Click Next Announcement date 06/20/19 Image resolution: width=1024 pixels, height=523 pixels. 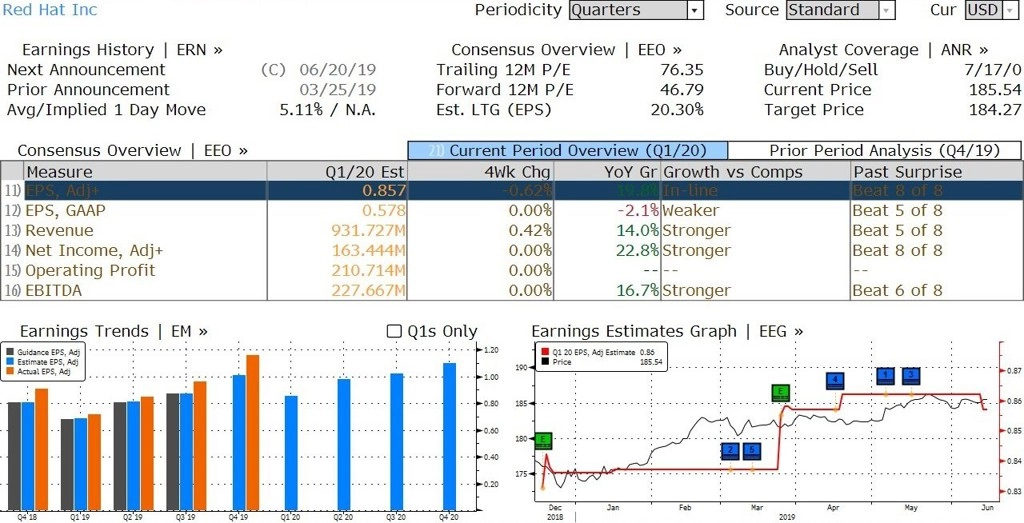coord(338,70)
